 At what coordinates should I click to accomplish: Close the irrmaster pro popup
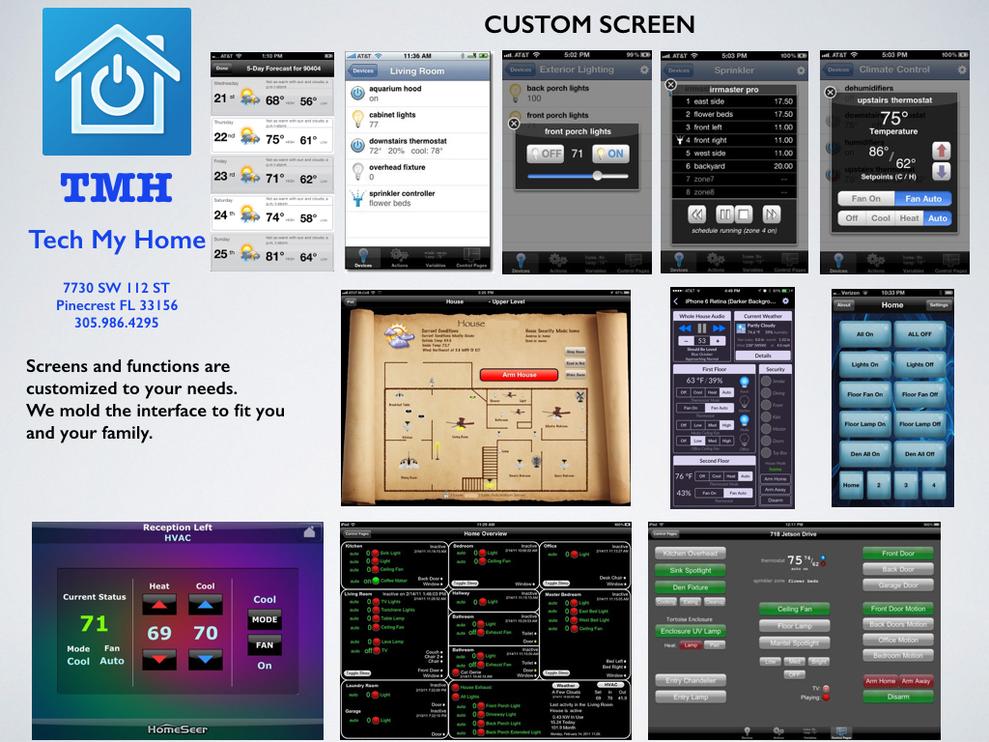(671, 85)
